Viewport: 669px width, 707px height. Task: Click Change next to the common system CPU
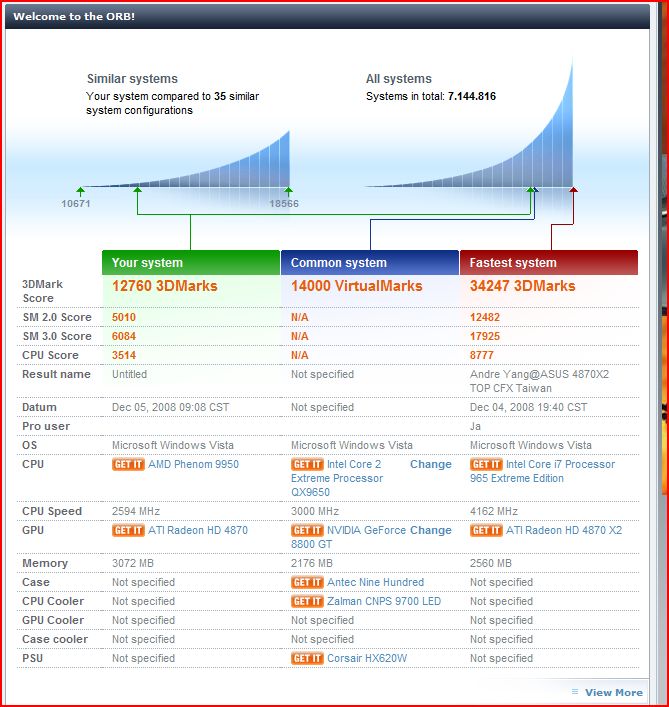point(431,464)
